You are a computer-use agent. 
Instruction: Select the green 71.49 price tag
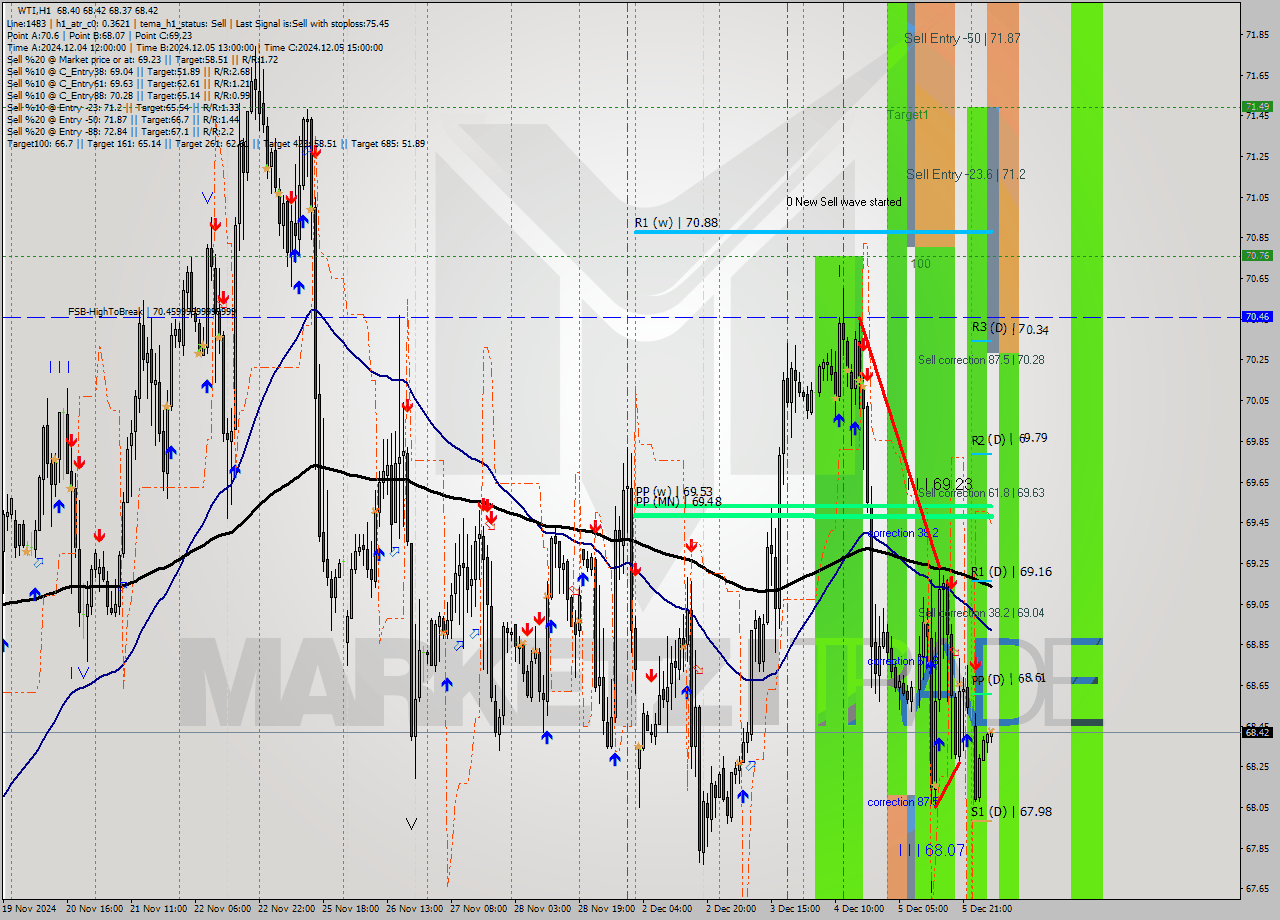pos(1257,107)
